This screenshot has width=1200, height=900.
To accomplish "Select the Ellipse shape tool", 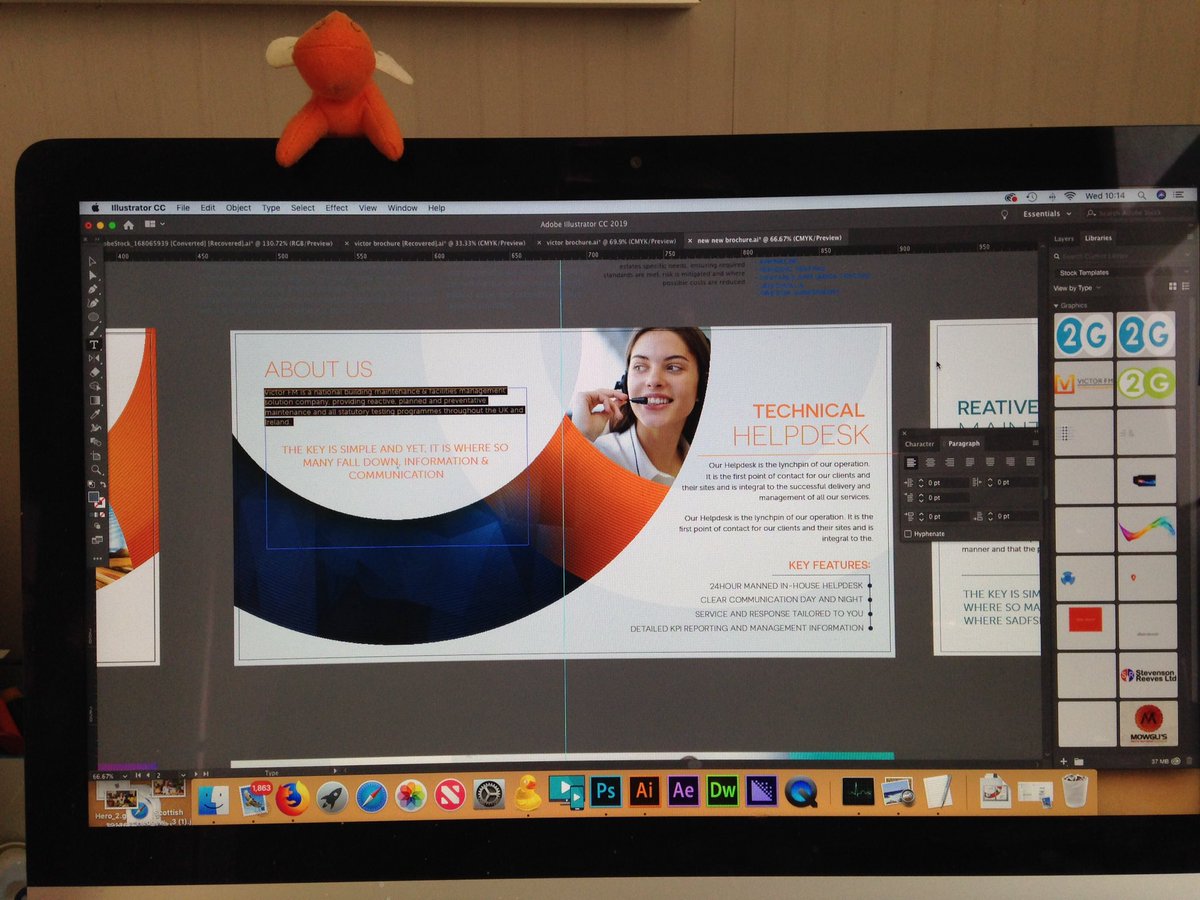I will (x=93, y=316).
